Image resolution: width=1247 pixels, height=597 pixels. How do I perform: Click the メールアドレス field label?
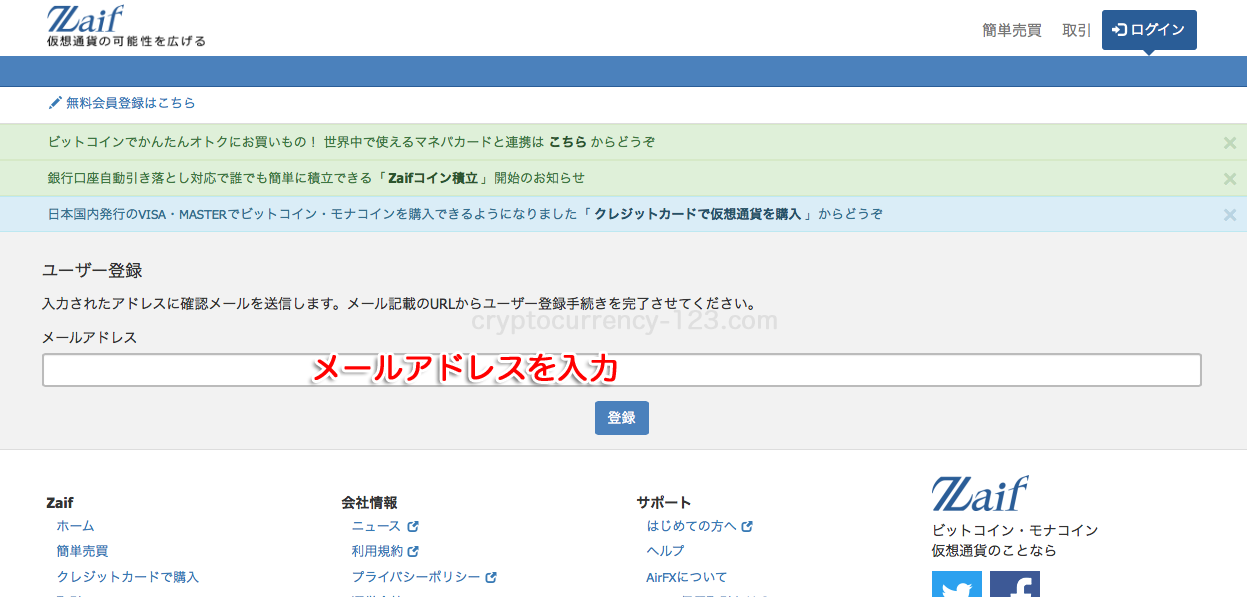coord(89,338)
